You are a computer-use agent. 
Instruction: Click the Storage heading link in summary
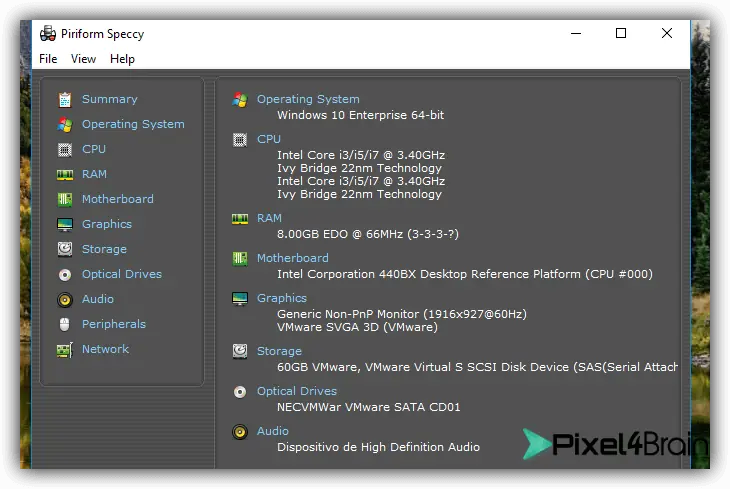click(x=279, y=351)
